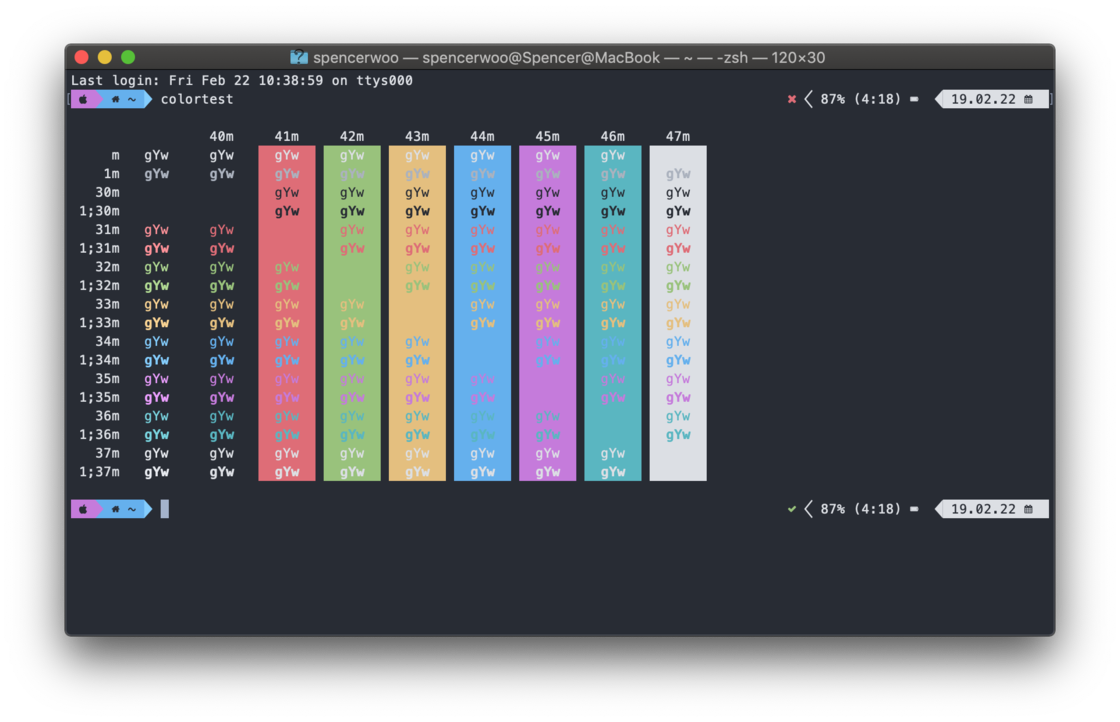Click the Apple logo in the bottom prompt
This screenshot has width=1120, height=722.
pos(85,509)
